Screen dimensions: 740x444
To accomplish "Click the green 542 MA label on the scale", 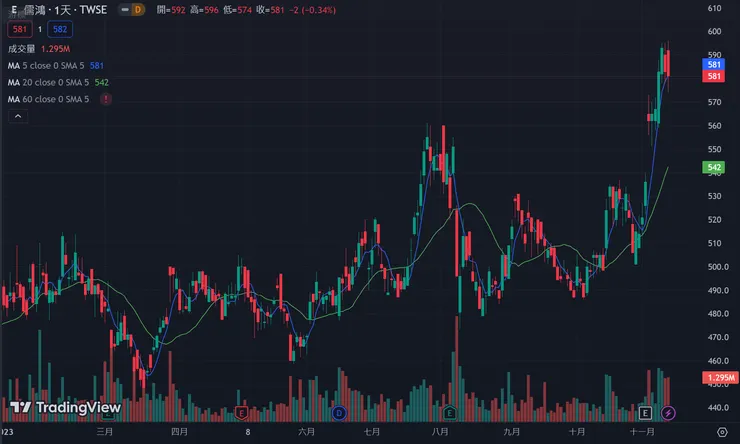I will click(x=714, y=167).
